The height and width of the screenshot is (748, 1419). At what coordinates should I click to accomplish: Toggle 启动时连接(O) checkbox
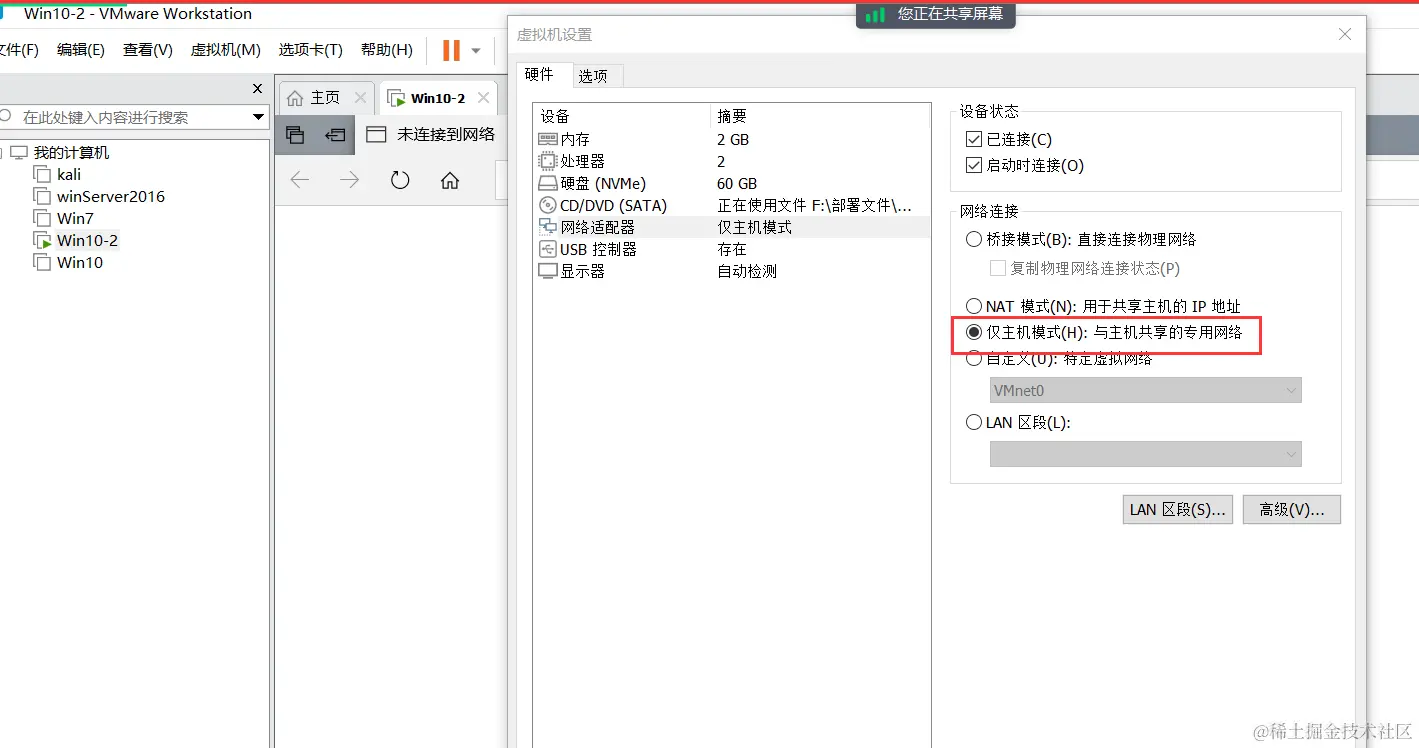click(974, 166)
